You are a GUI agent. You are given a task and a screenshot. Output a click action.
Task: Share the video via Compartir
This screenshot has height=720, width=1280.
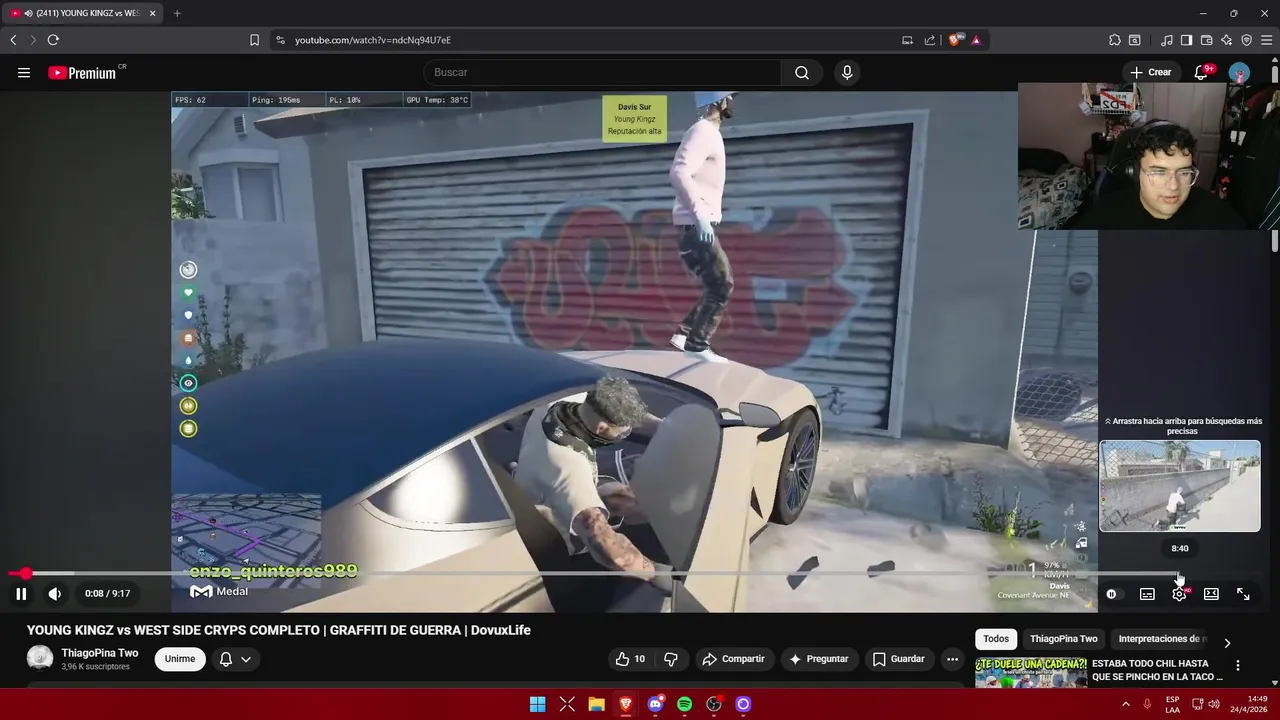point(733,659)
